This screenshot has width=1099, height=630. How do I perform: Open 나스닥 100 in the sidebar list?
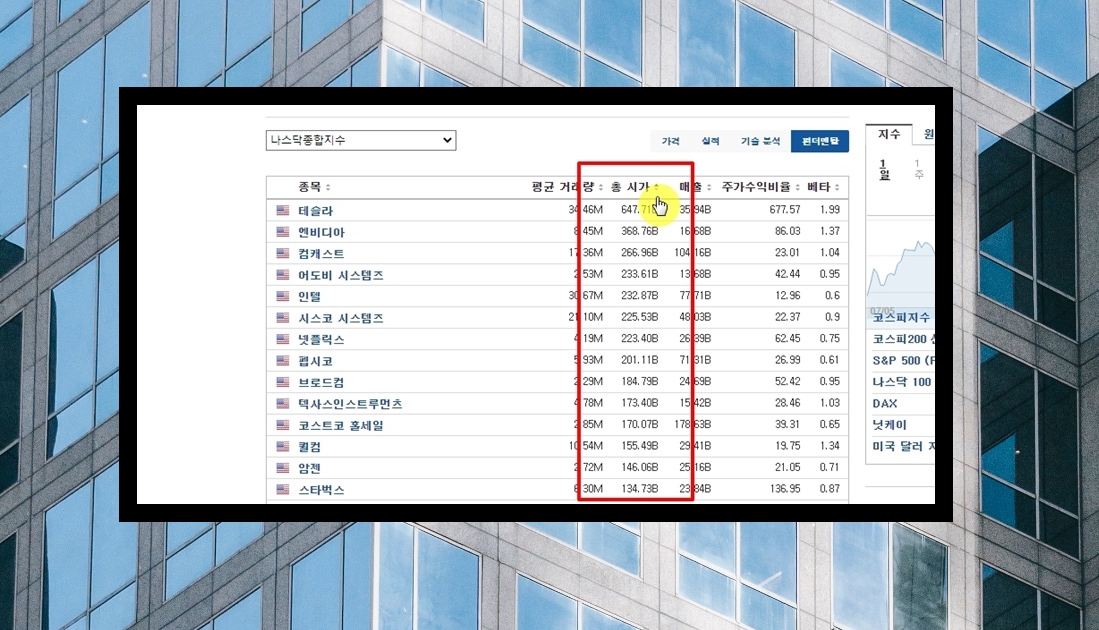click(901, 382)
